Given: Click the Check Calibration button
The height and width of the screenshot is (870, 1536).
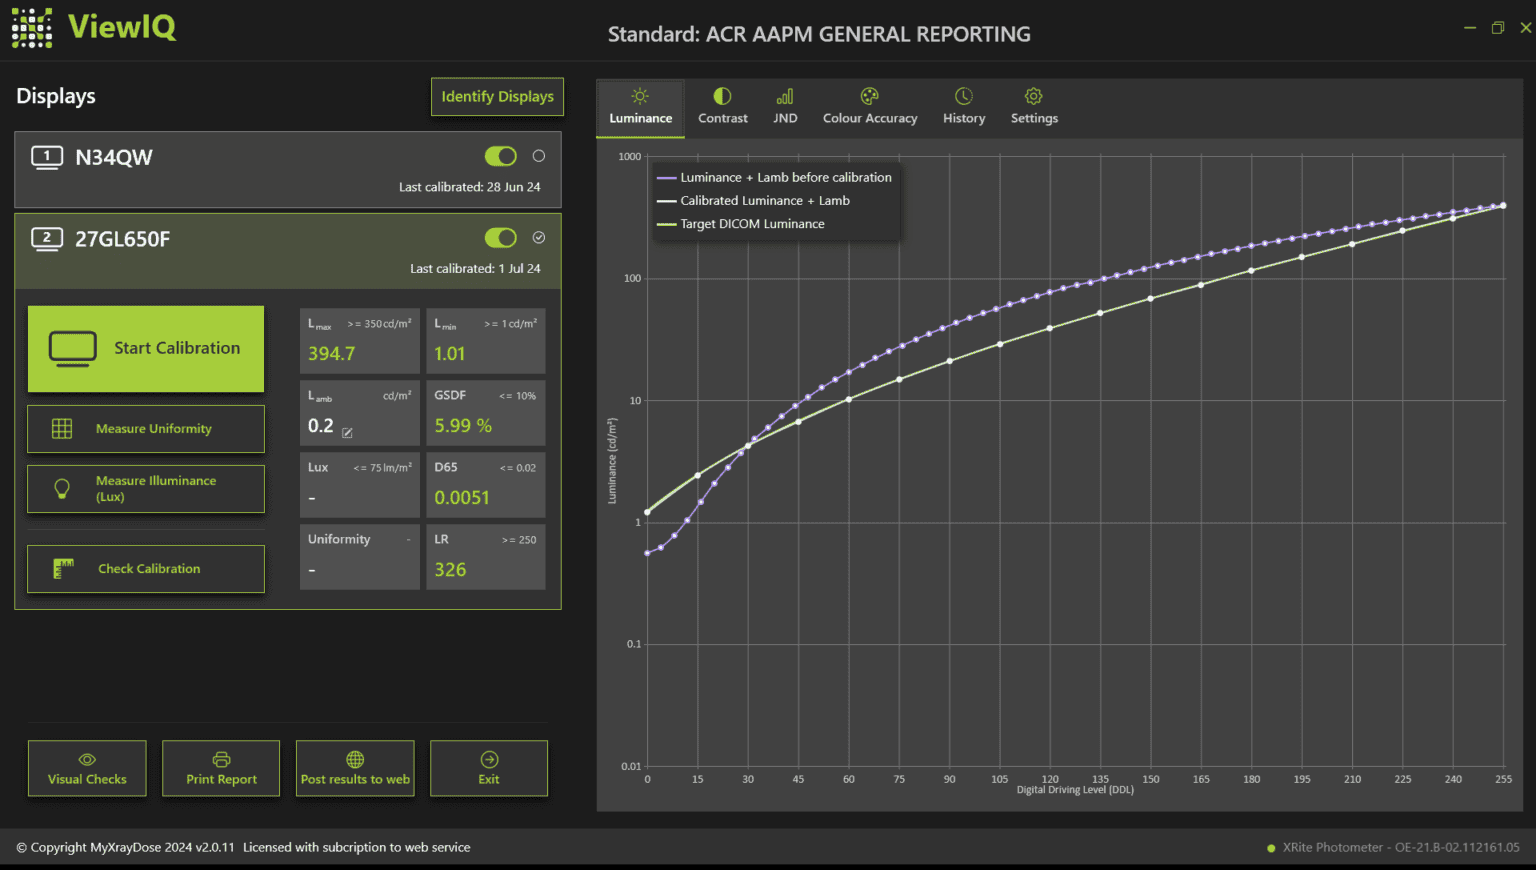Looking at the screenshot, I should point(146,569).
